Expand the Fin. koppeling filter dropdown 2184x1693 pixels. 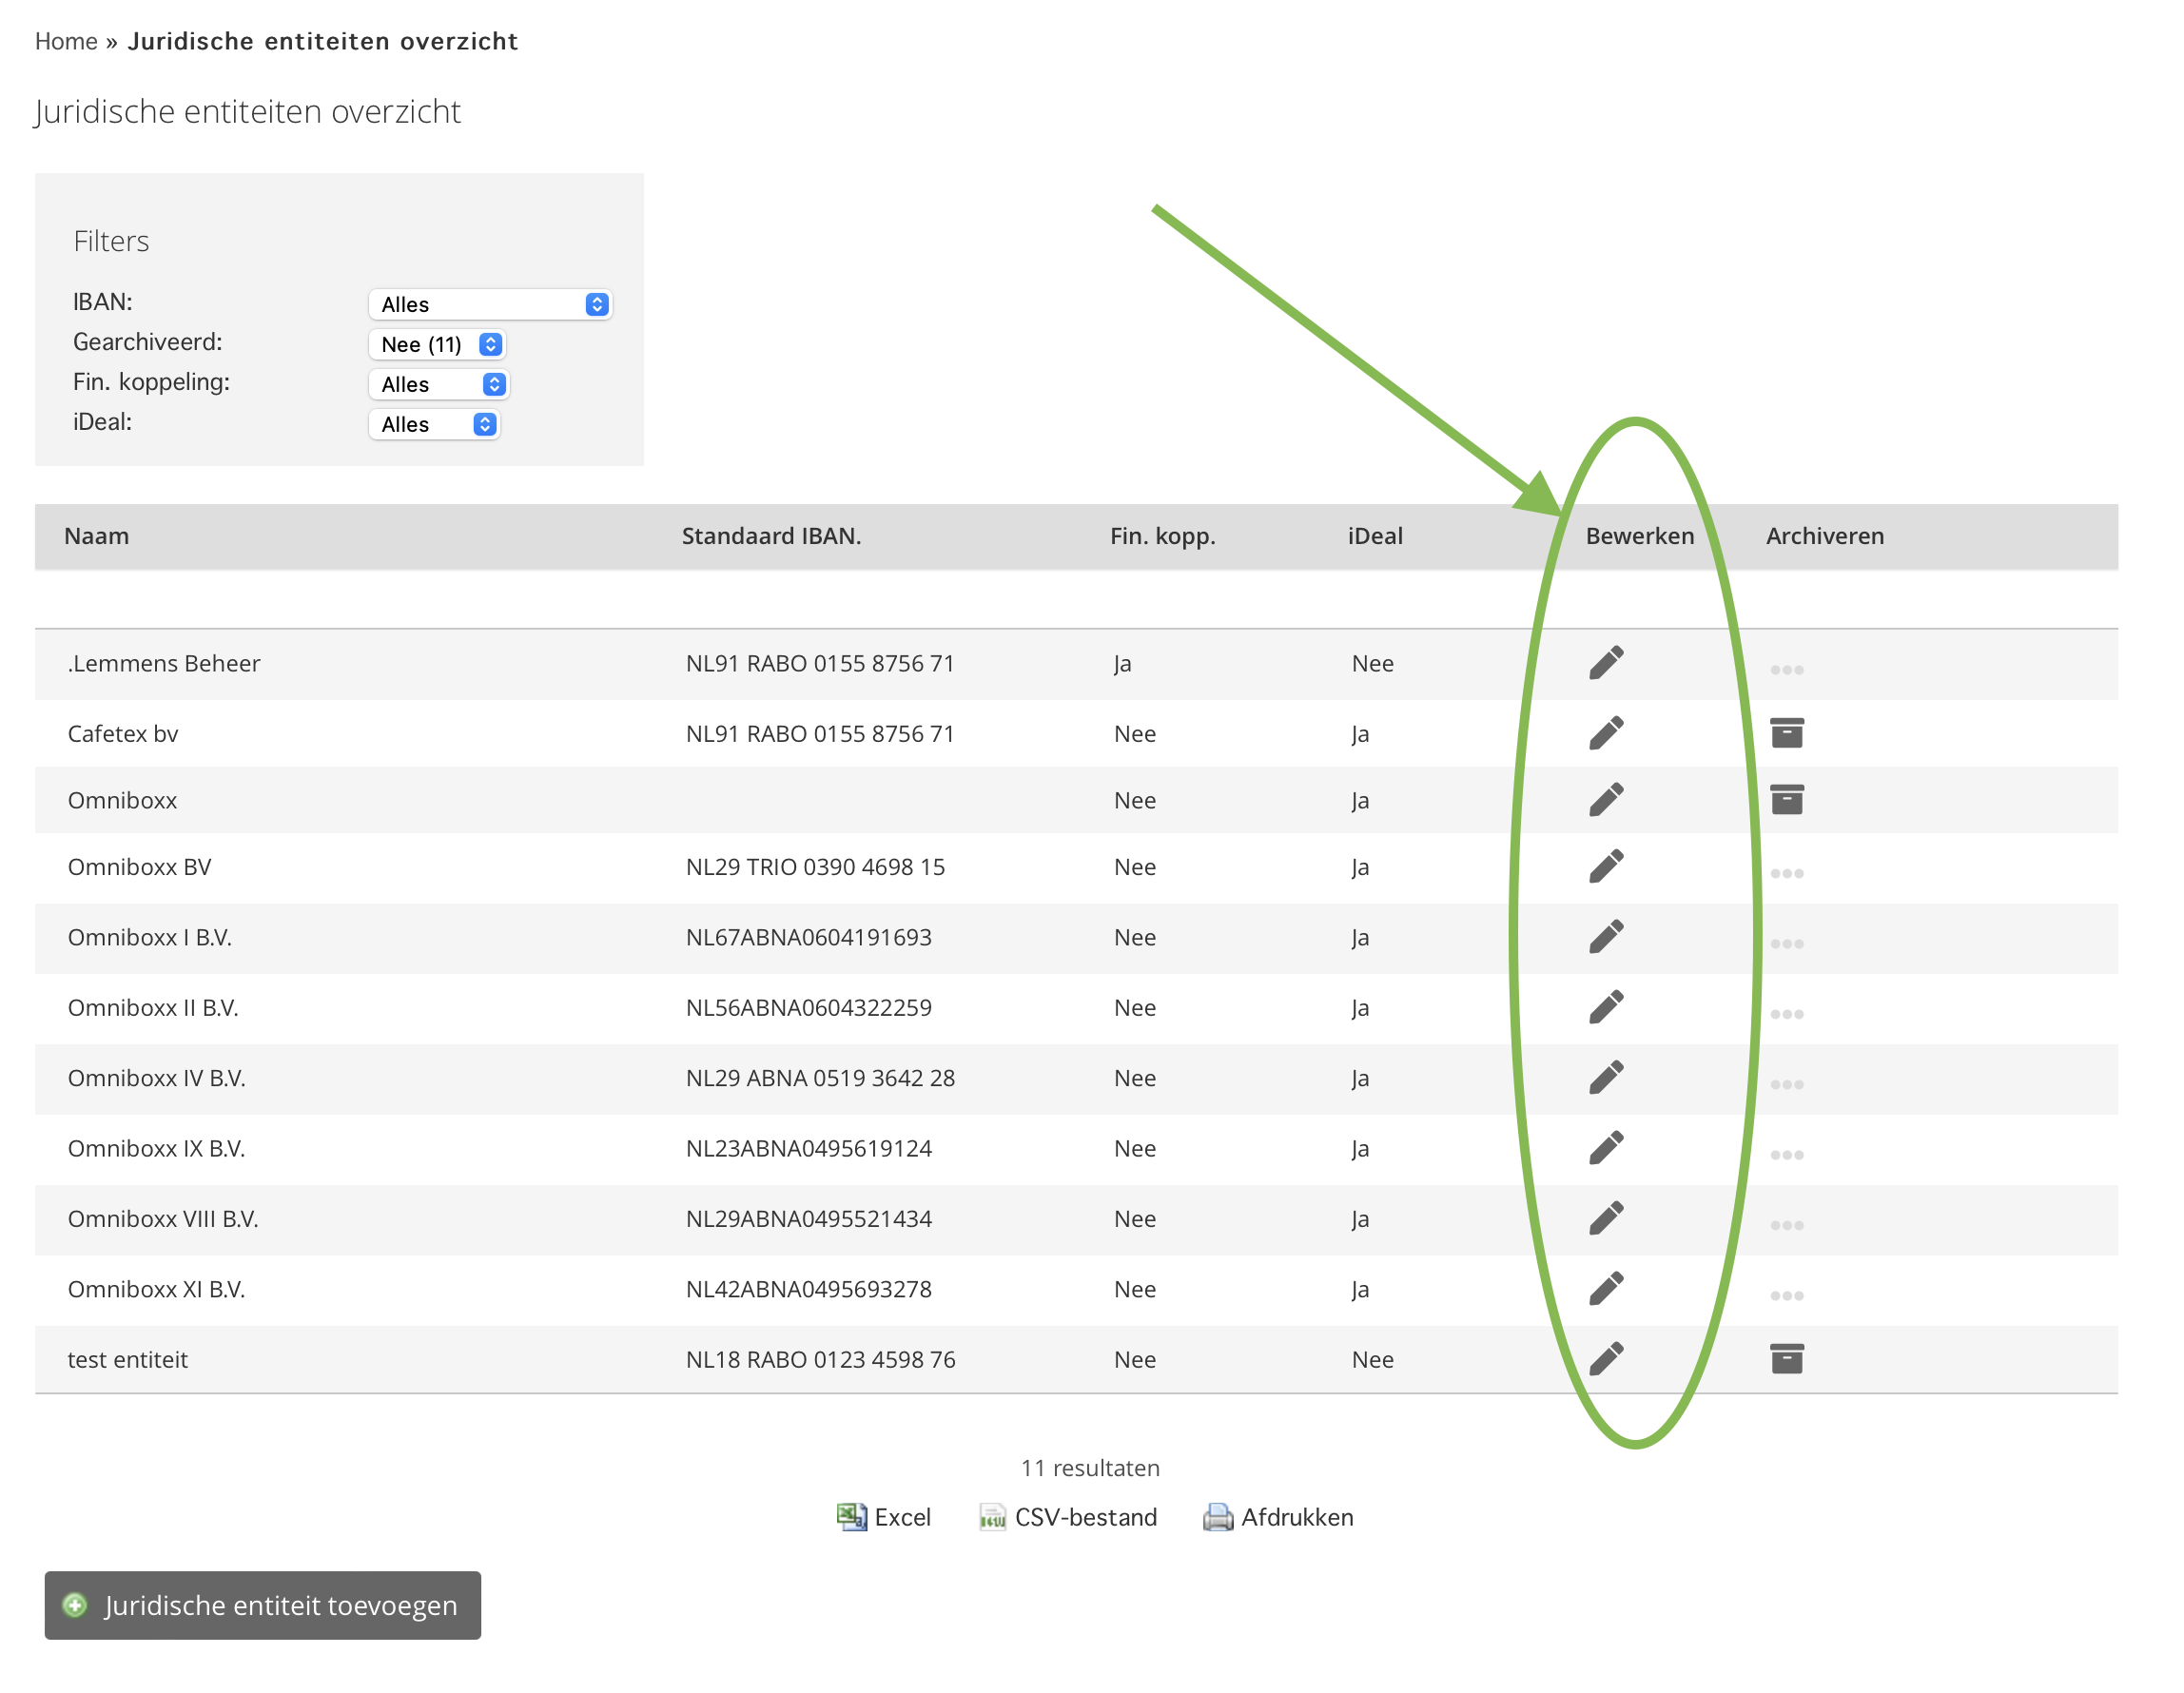439,384
